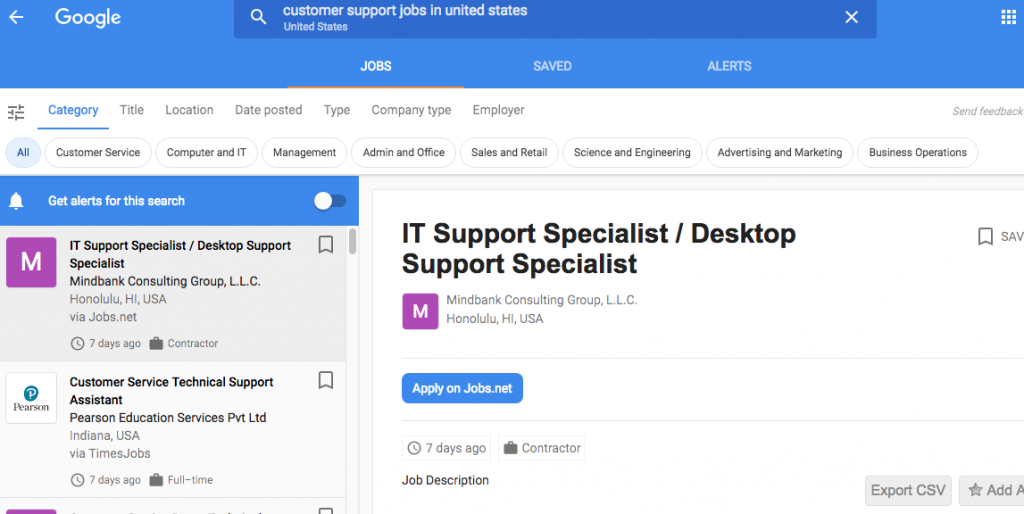Filter by Admin and Office chip
This screenshot has height=514, width=1024.
click(404, 153)
